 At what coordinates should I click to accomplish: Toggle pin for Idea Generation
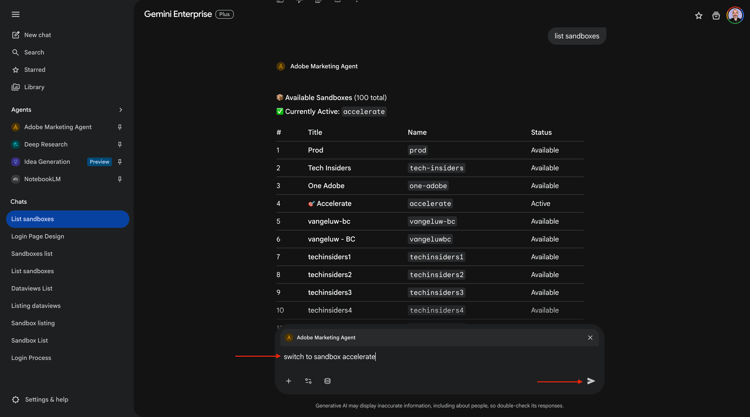pyautogui.click(x=120, y=162)
